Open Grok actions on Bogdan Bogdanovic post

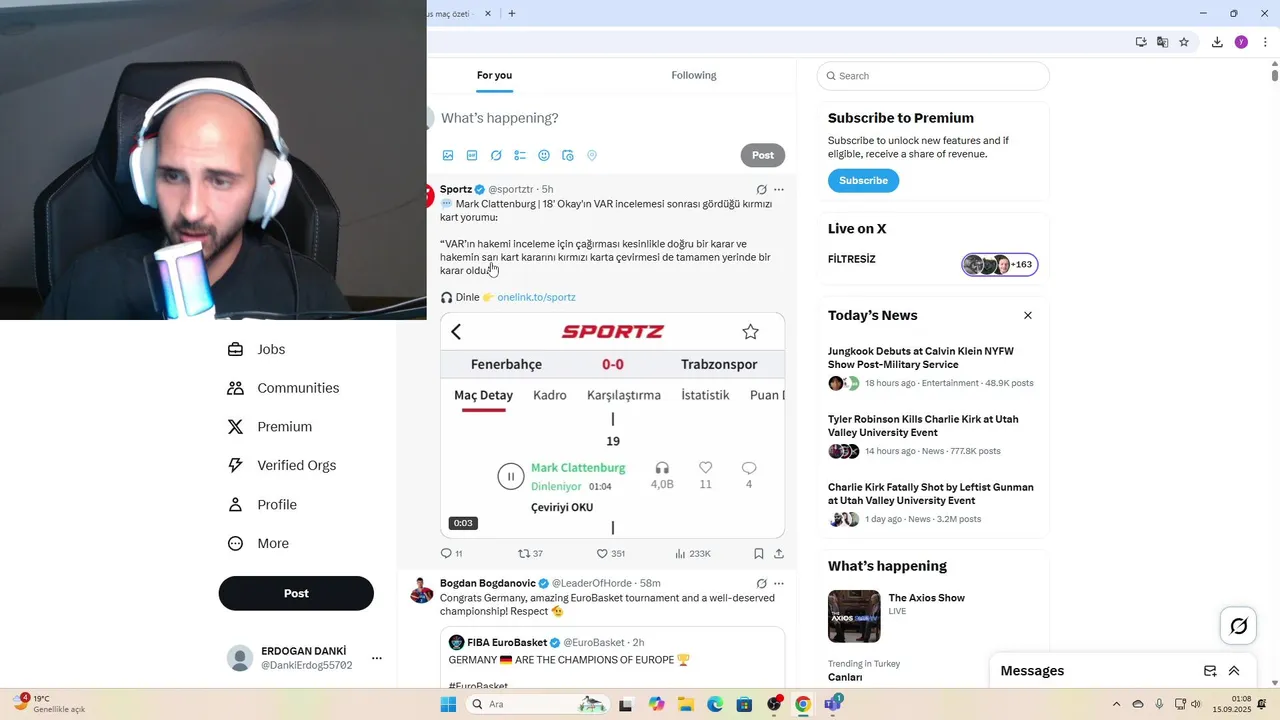(761, 583)
